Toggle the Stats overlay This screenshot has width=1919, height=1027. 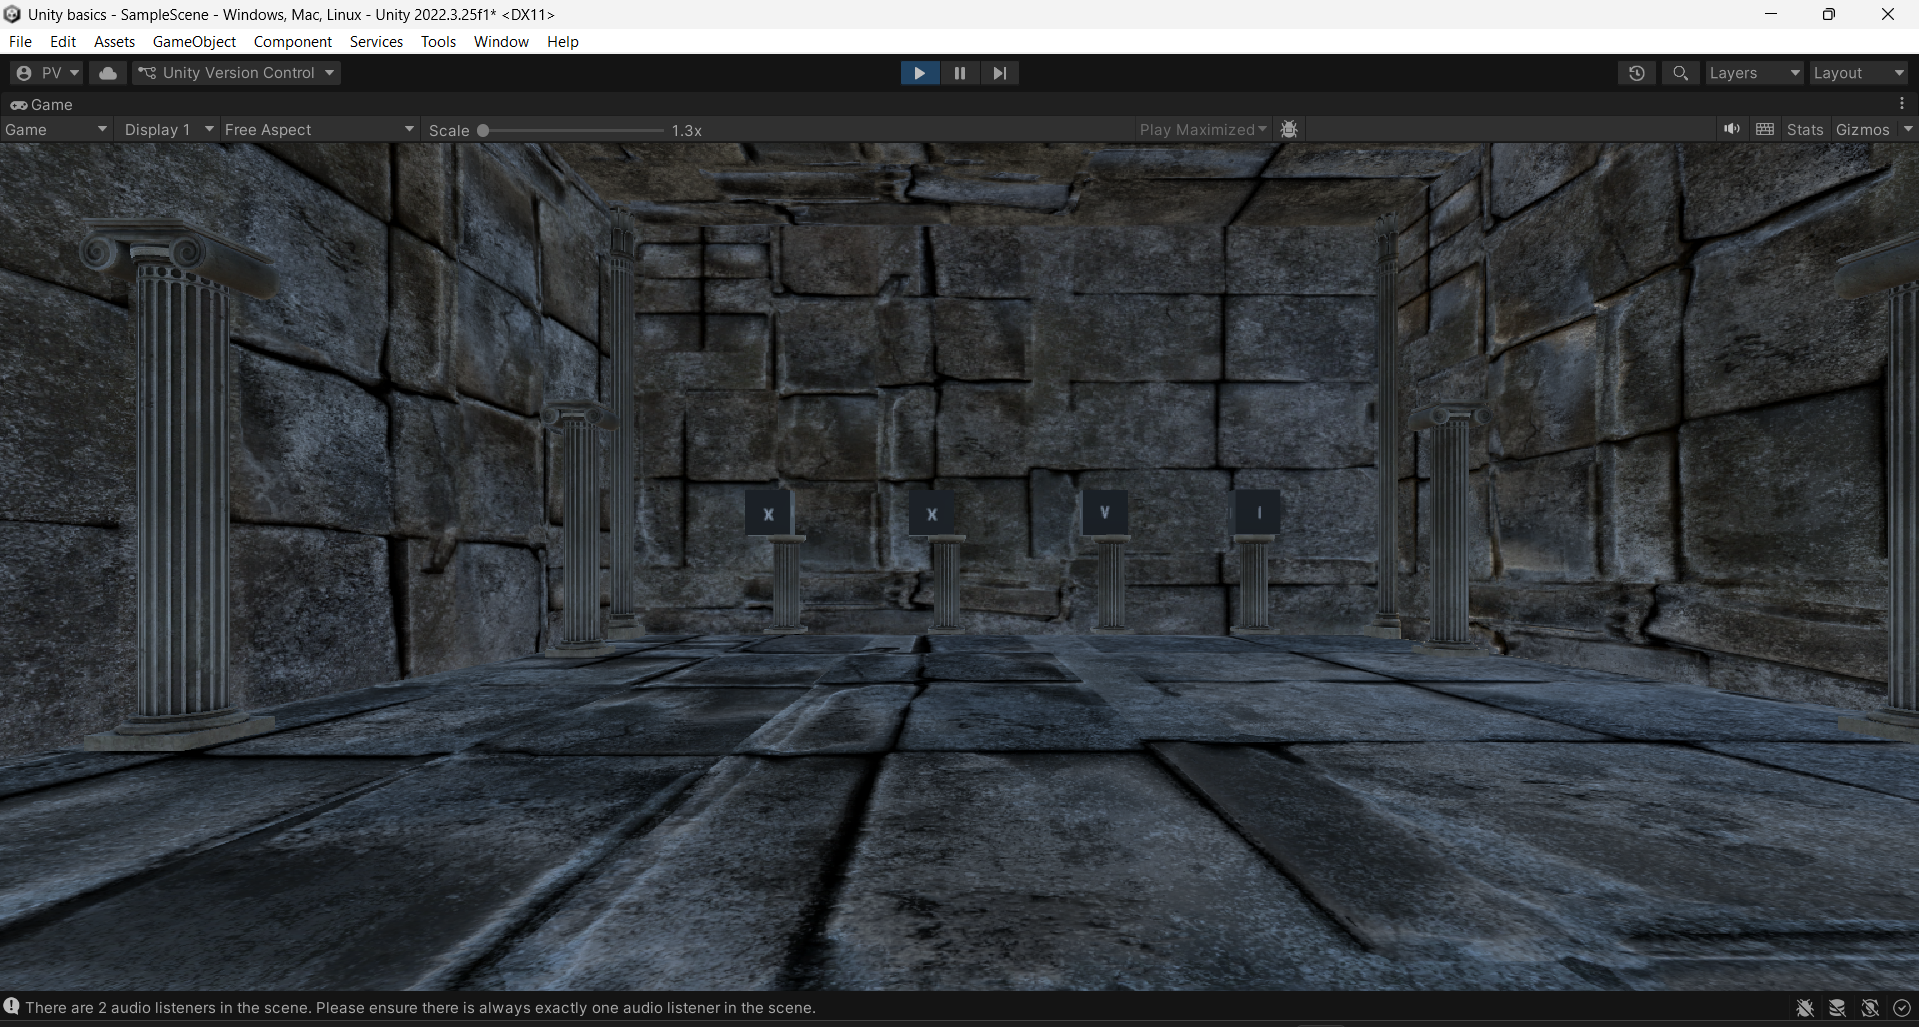click(x=1804, y=130)
